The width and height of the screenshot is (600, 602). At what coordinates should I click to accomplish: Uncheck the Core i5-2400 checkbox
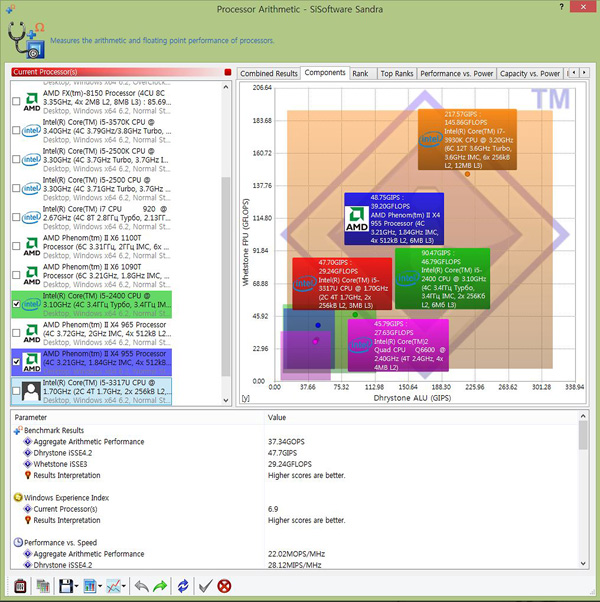pyautogui.click(x=16, y=304)
